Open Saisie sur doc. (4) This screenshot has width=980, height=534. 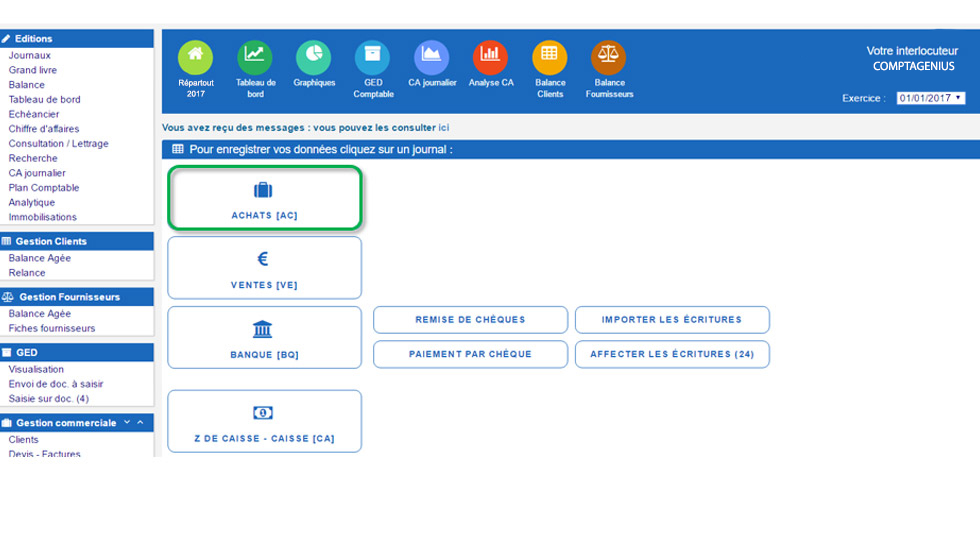[x=49, y=398]
